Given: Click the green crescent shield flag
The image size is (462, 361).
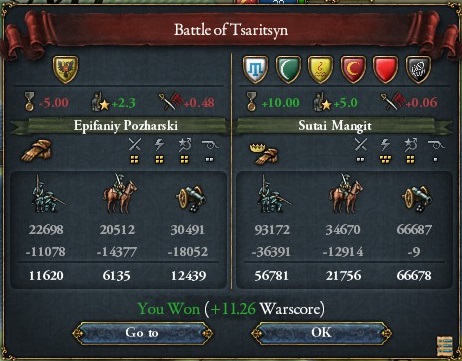Looking at the screenshot, I should [x=288, y=70].
